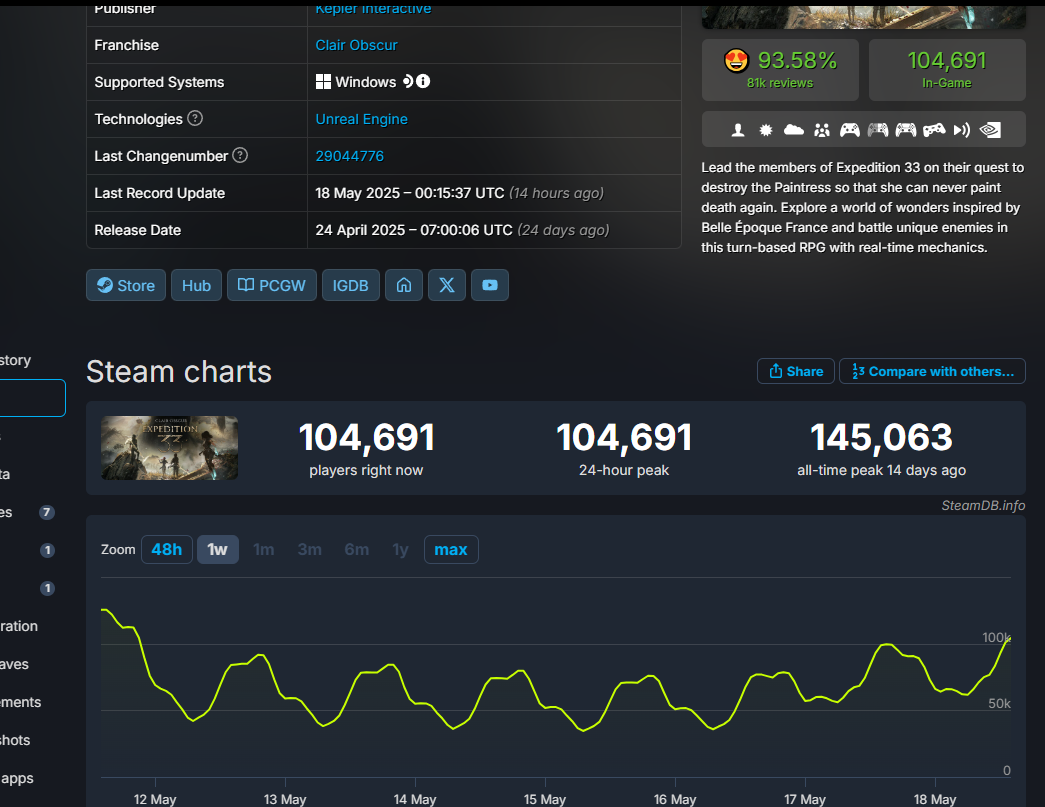
Task: Click the NVIDIA GeForce Now icon
Action: click(x=990, y=130)
